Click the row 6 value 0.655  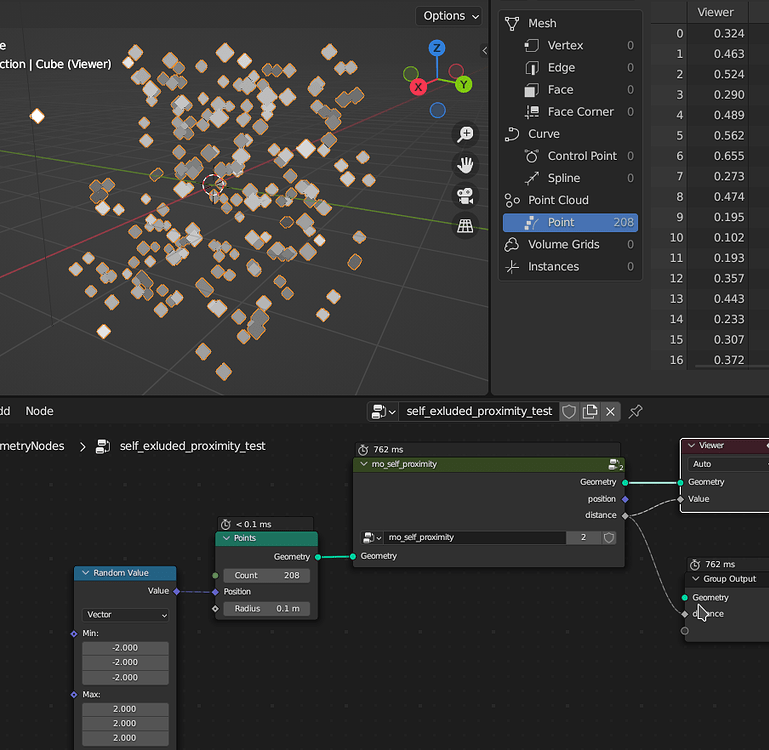[x=729, y=155]
